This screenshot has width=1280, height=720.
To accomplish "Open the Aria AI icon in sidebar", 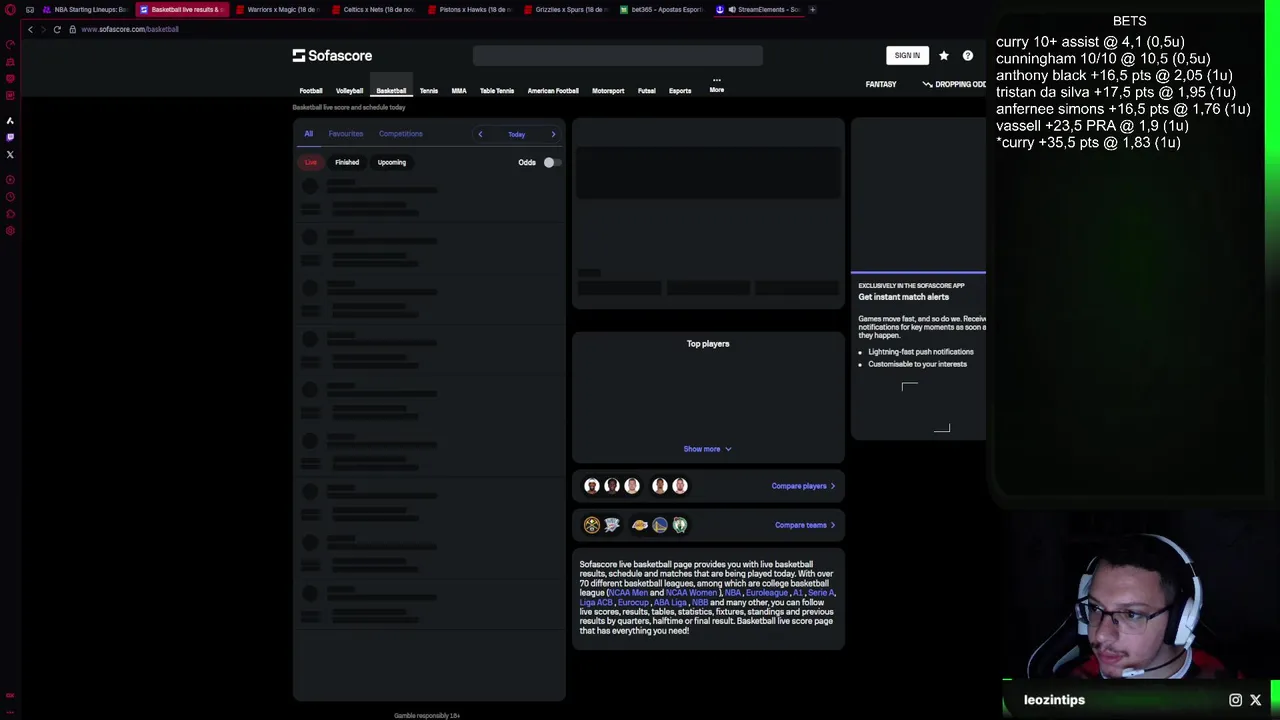I will (10, 120).
